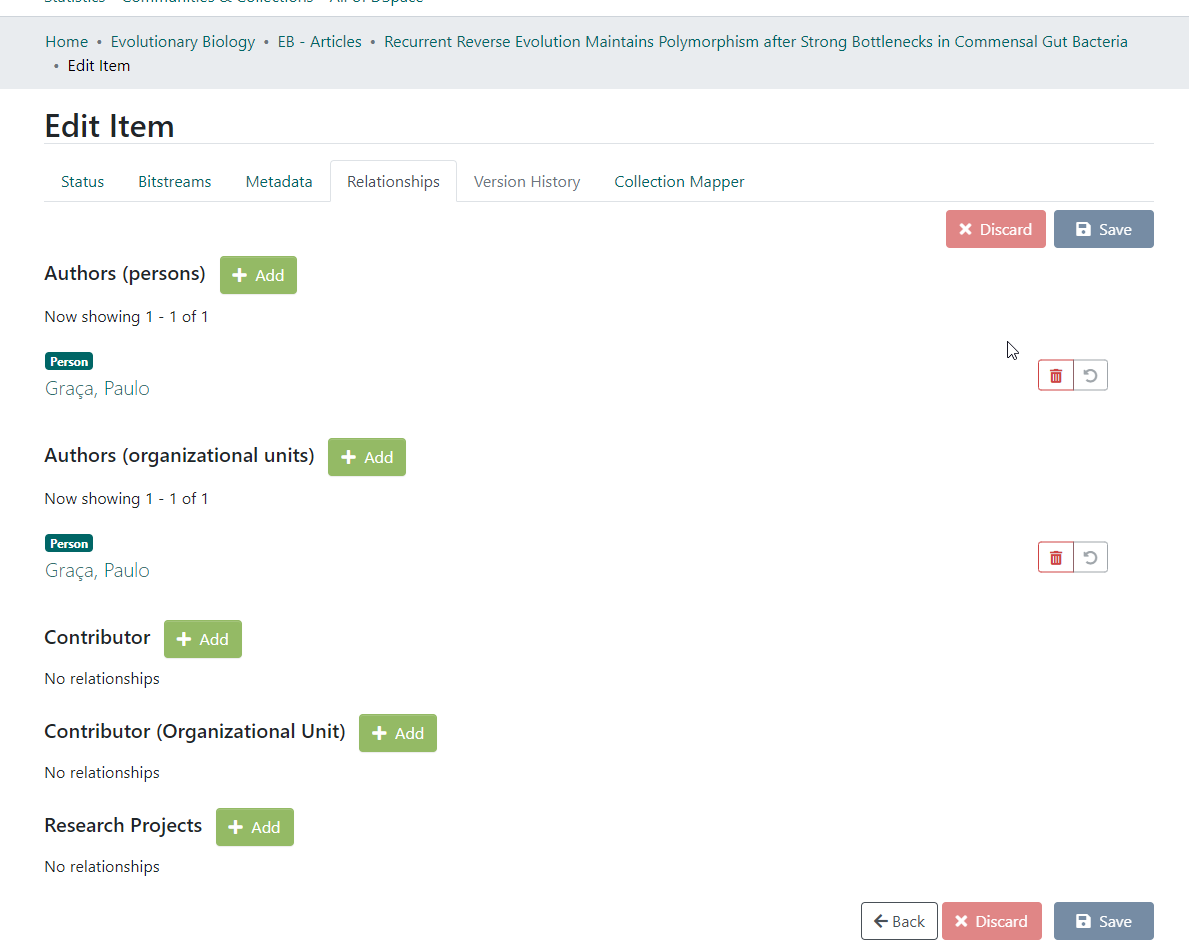
Task: Click the Research Projects section heading
Action: [123, 825]
